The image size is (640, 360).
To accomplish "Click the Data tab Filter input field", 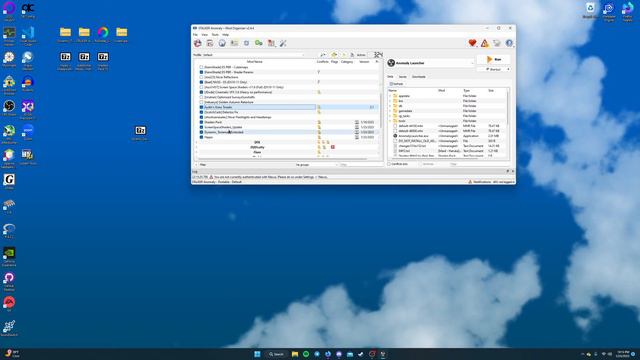I will point(479,164).
